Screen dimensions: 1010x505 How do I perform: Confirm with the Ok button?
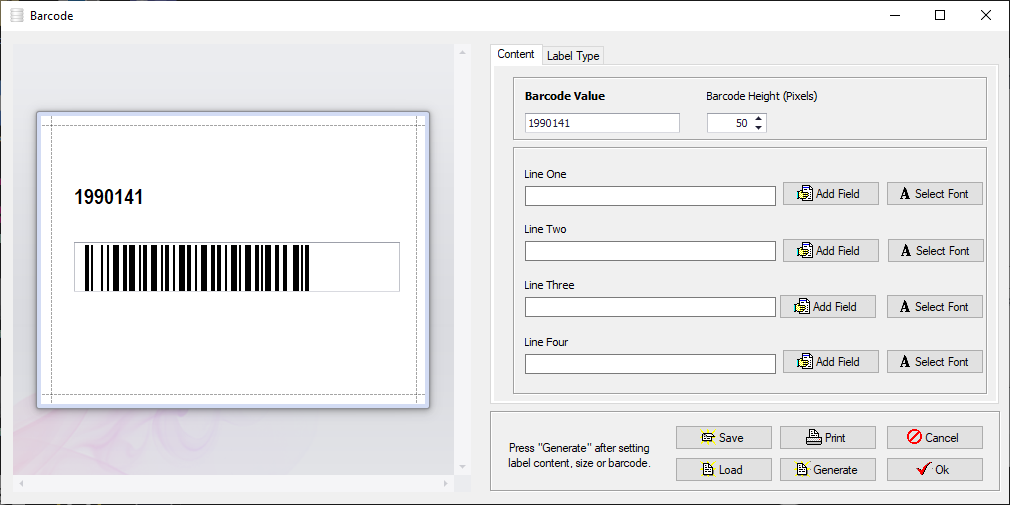click(934, 470)
